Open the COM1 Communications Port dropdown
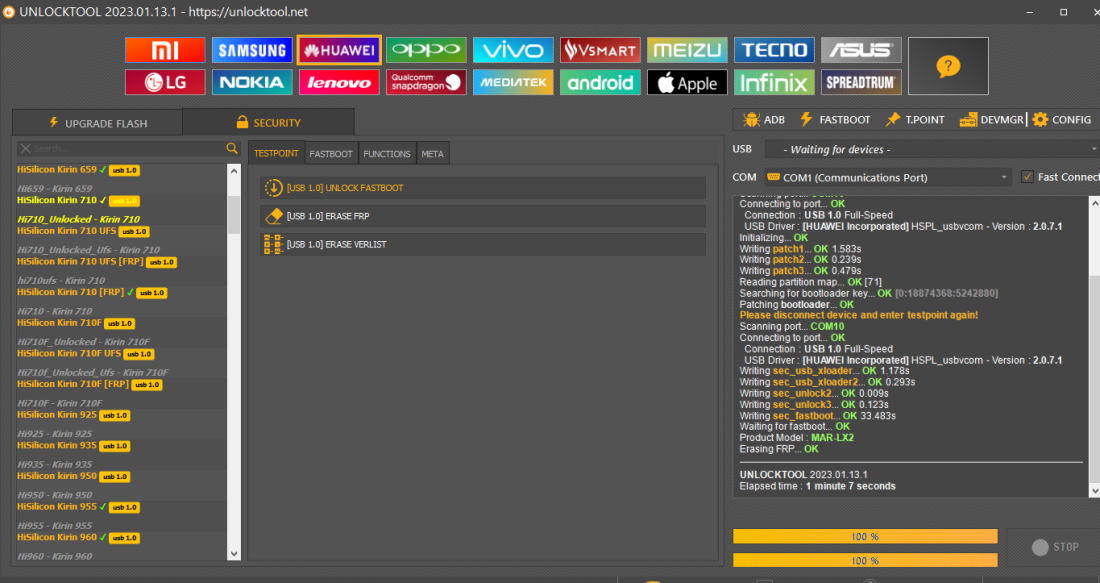This screenshot has width=1100, height=583. coord(888,177)
